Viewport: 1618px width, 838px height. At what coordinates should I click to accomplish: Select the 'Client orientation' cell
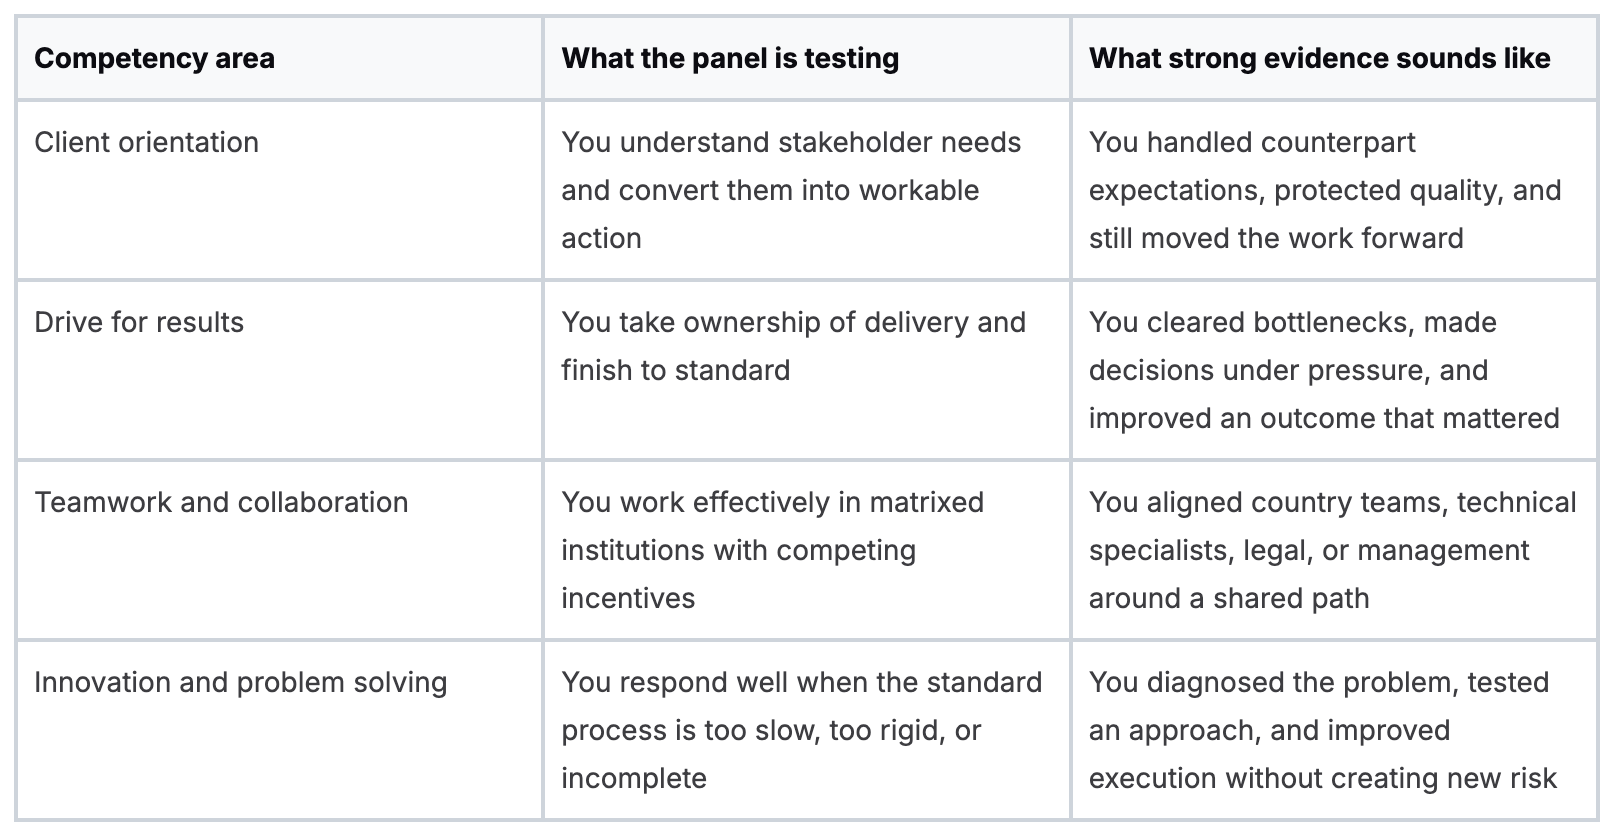click(x=147, y=142)
